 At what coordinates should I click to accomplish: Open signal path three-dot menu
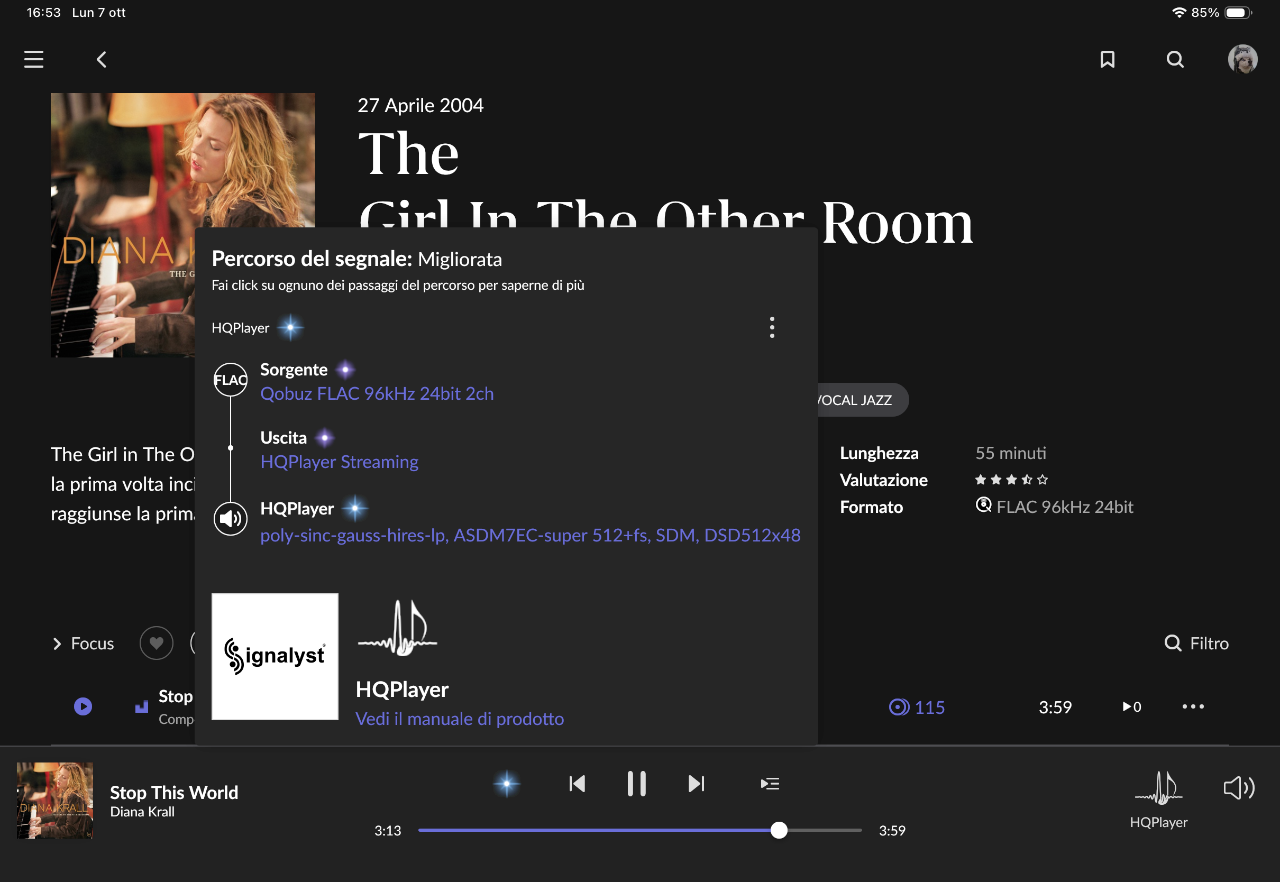pyautogui.click(x=771, y=327)
